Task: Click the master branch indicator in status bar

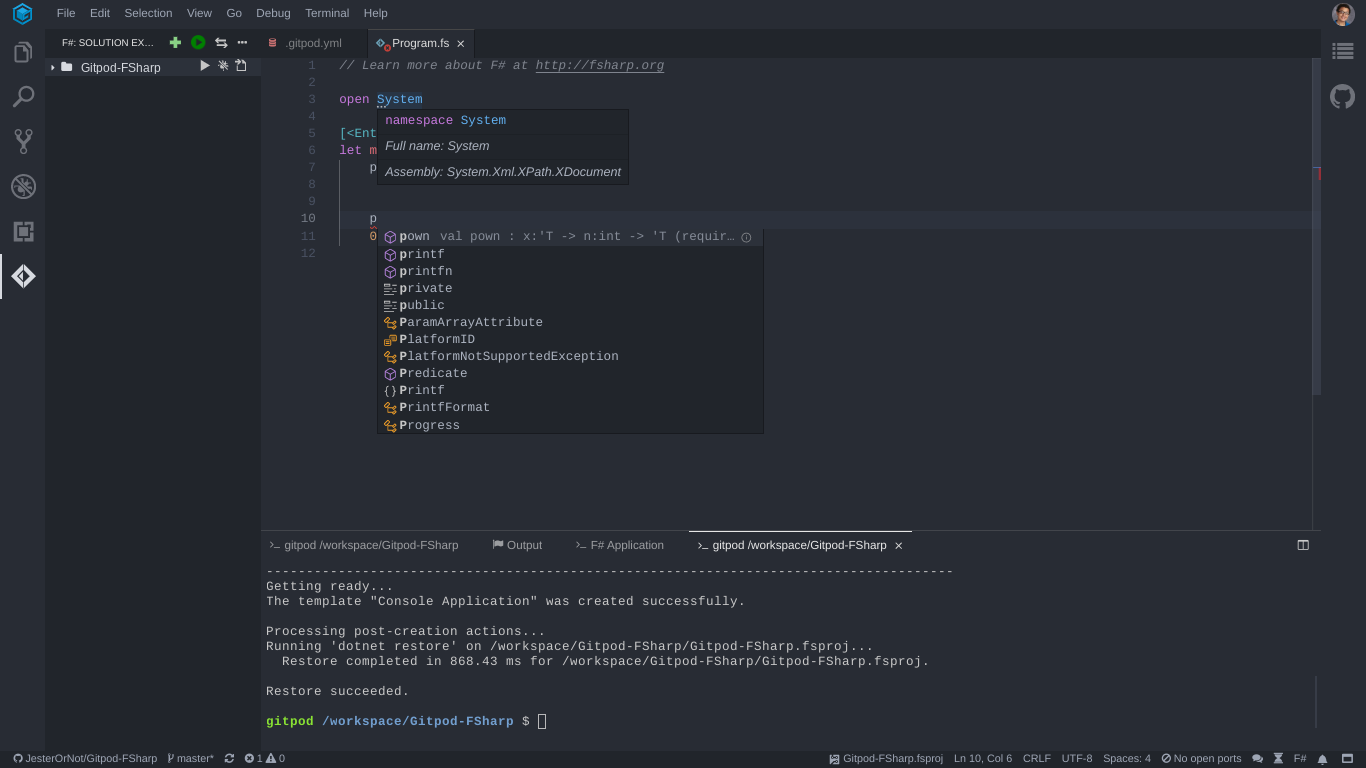Action: point(190,758)
